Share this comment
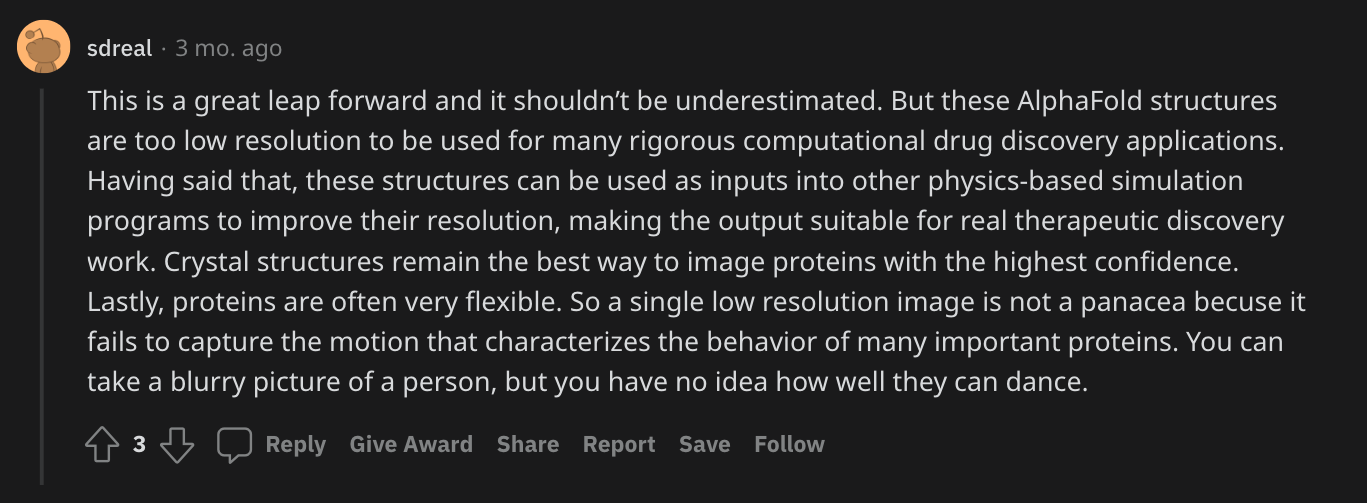 [528, 445]
